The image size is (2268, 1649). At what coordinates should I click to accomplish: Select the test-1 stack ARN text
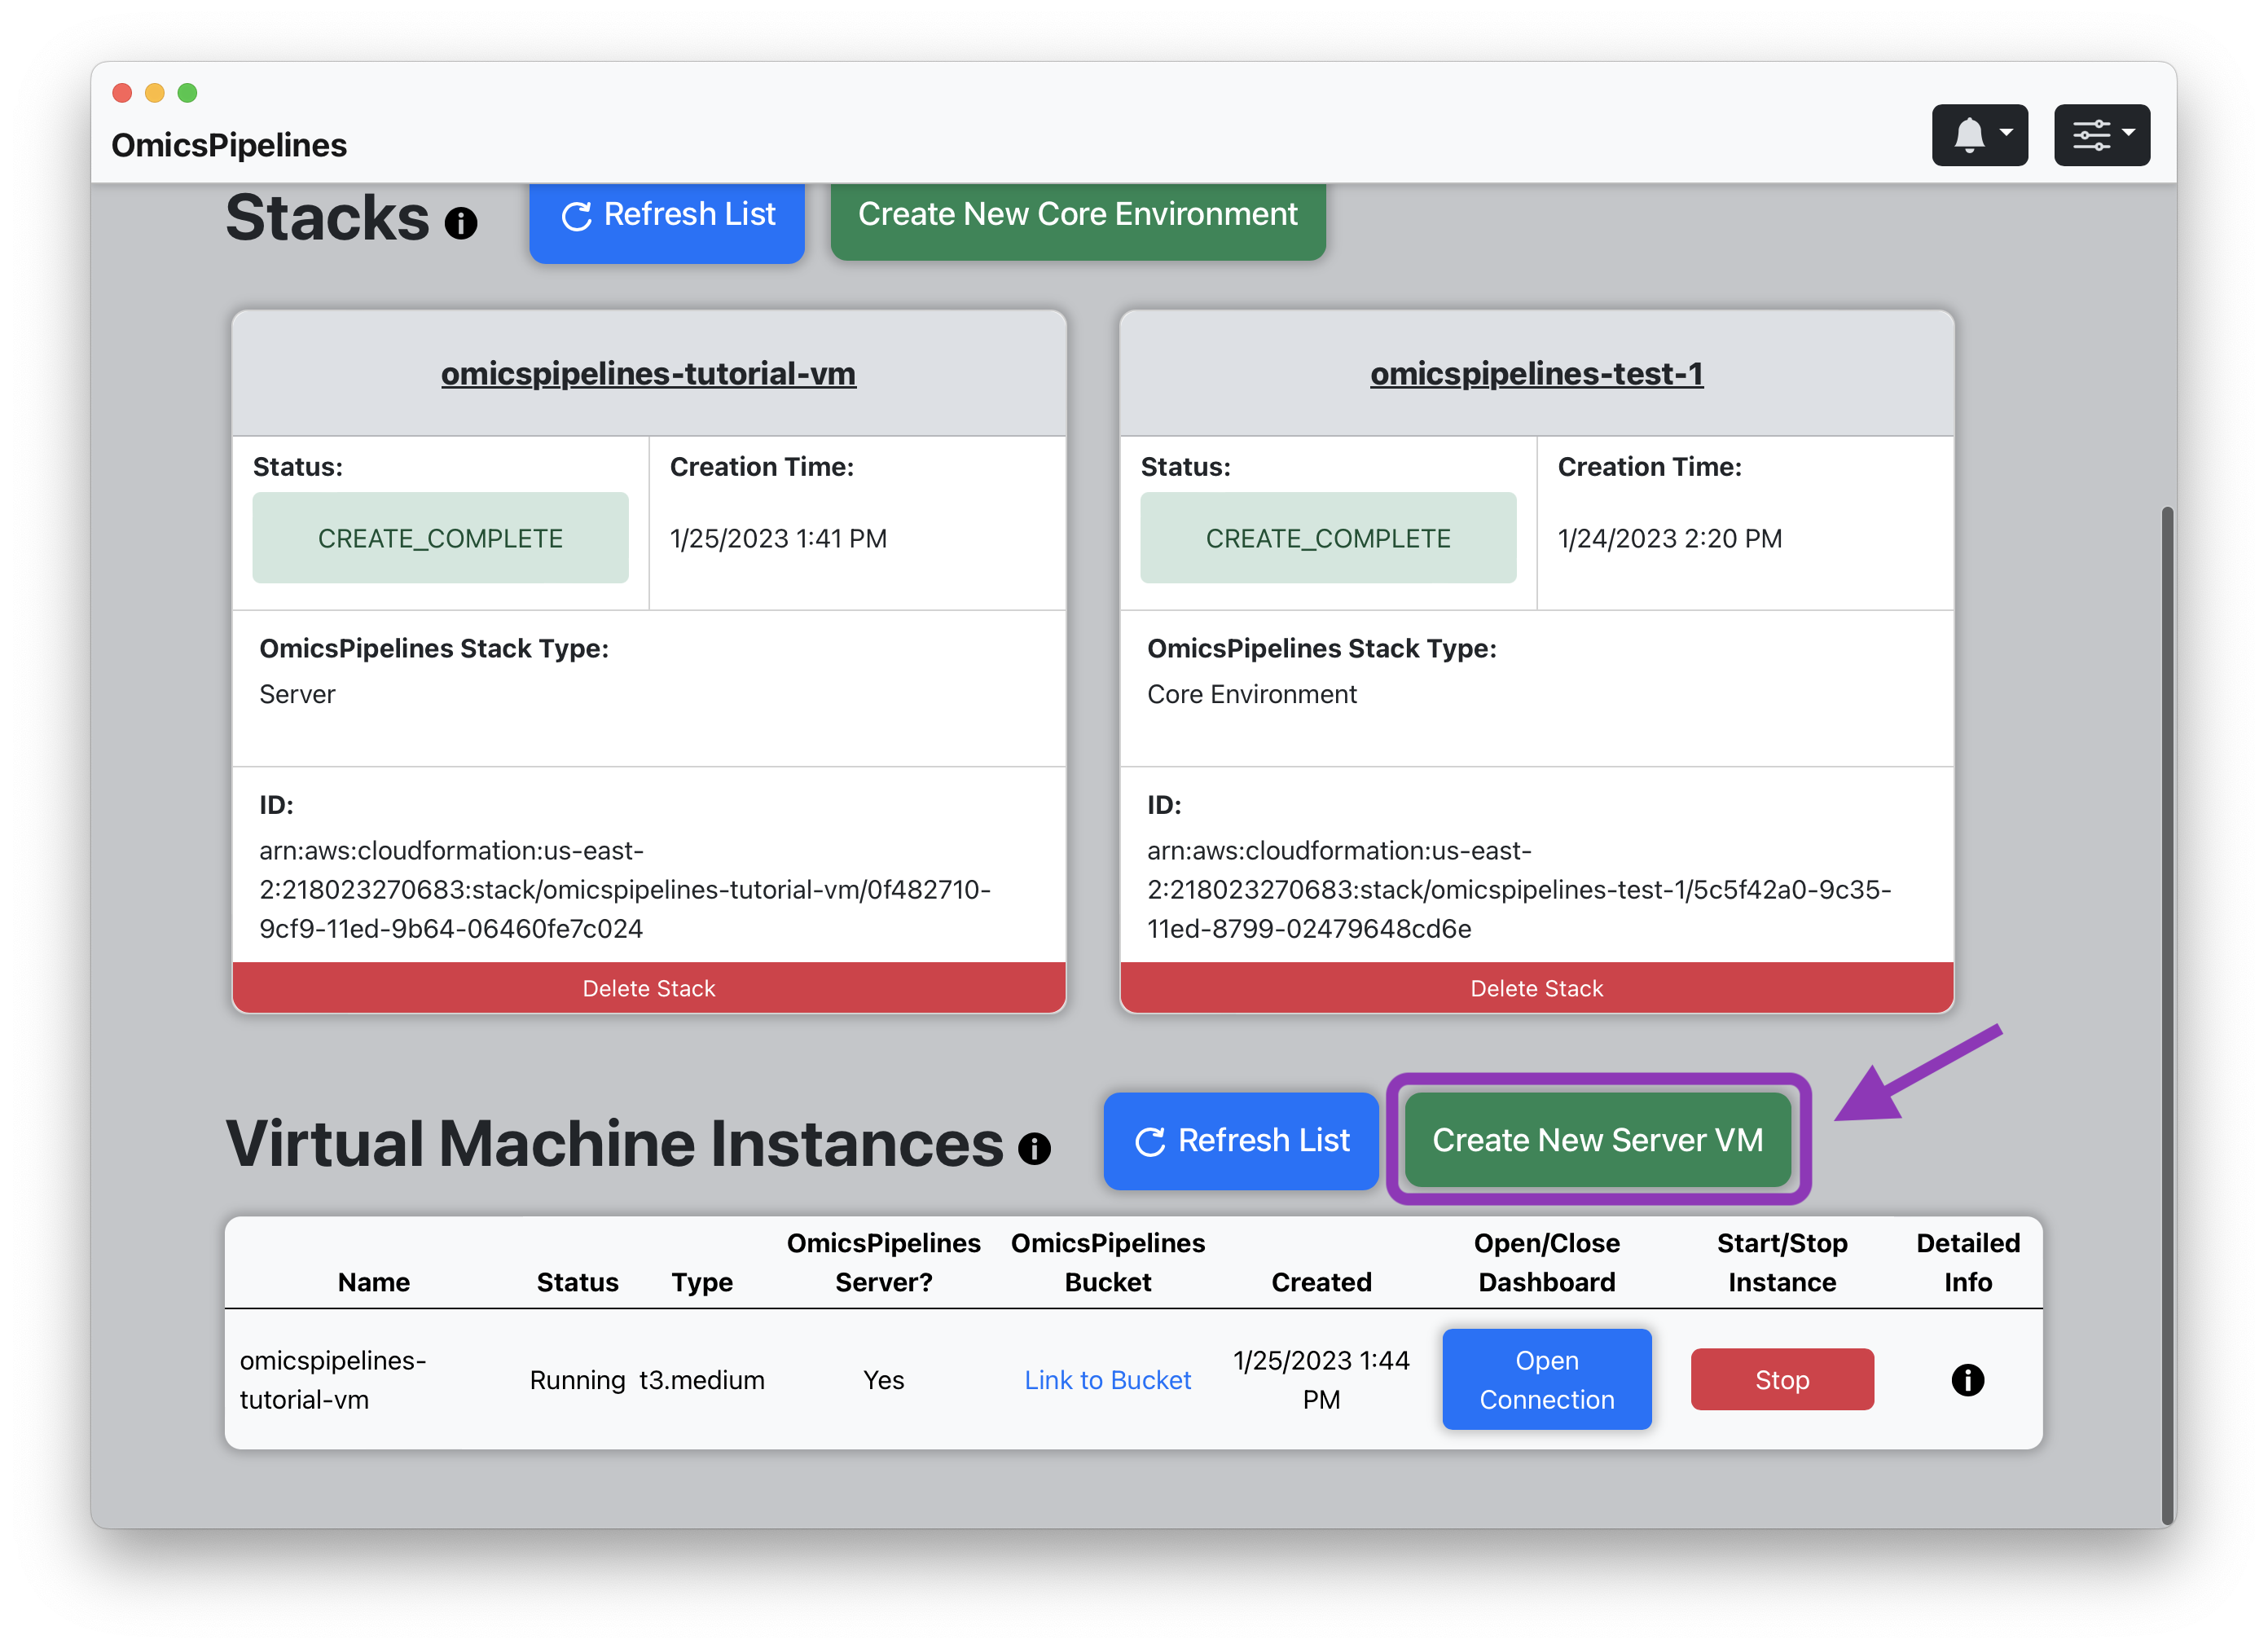[1518, 889]
